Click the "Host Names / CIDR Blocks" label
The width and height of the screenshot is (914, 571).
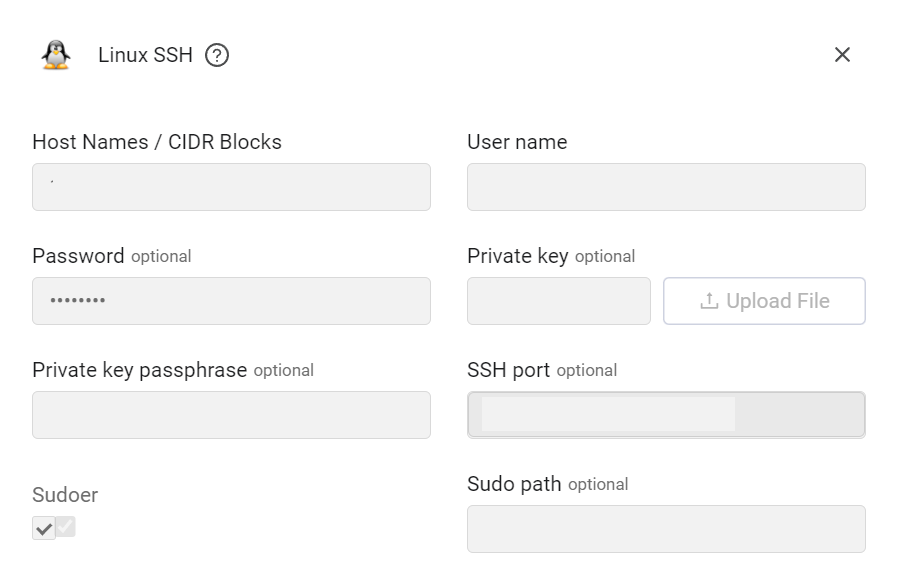click(x=157, y=142)
